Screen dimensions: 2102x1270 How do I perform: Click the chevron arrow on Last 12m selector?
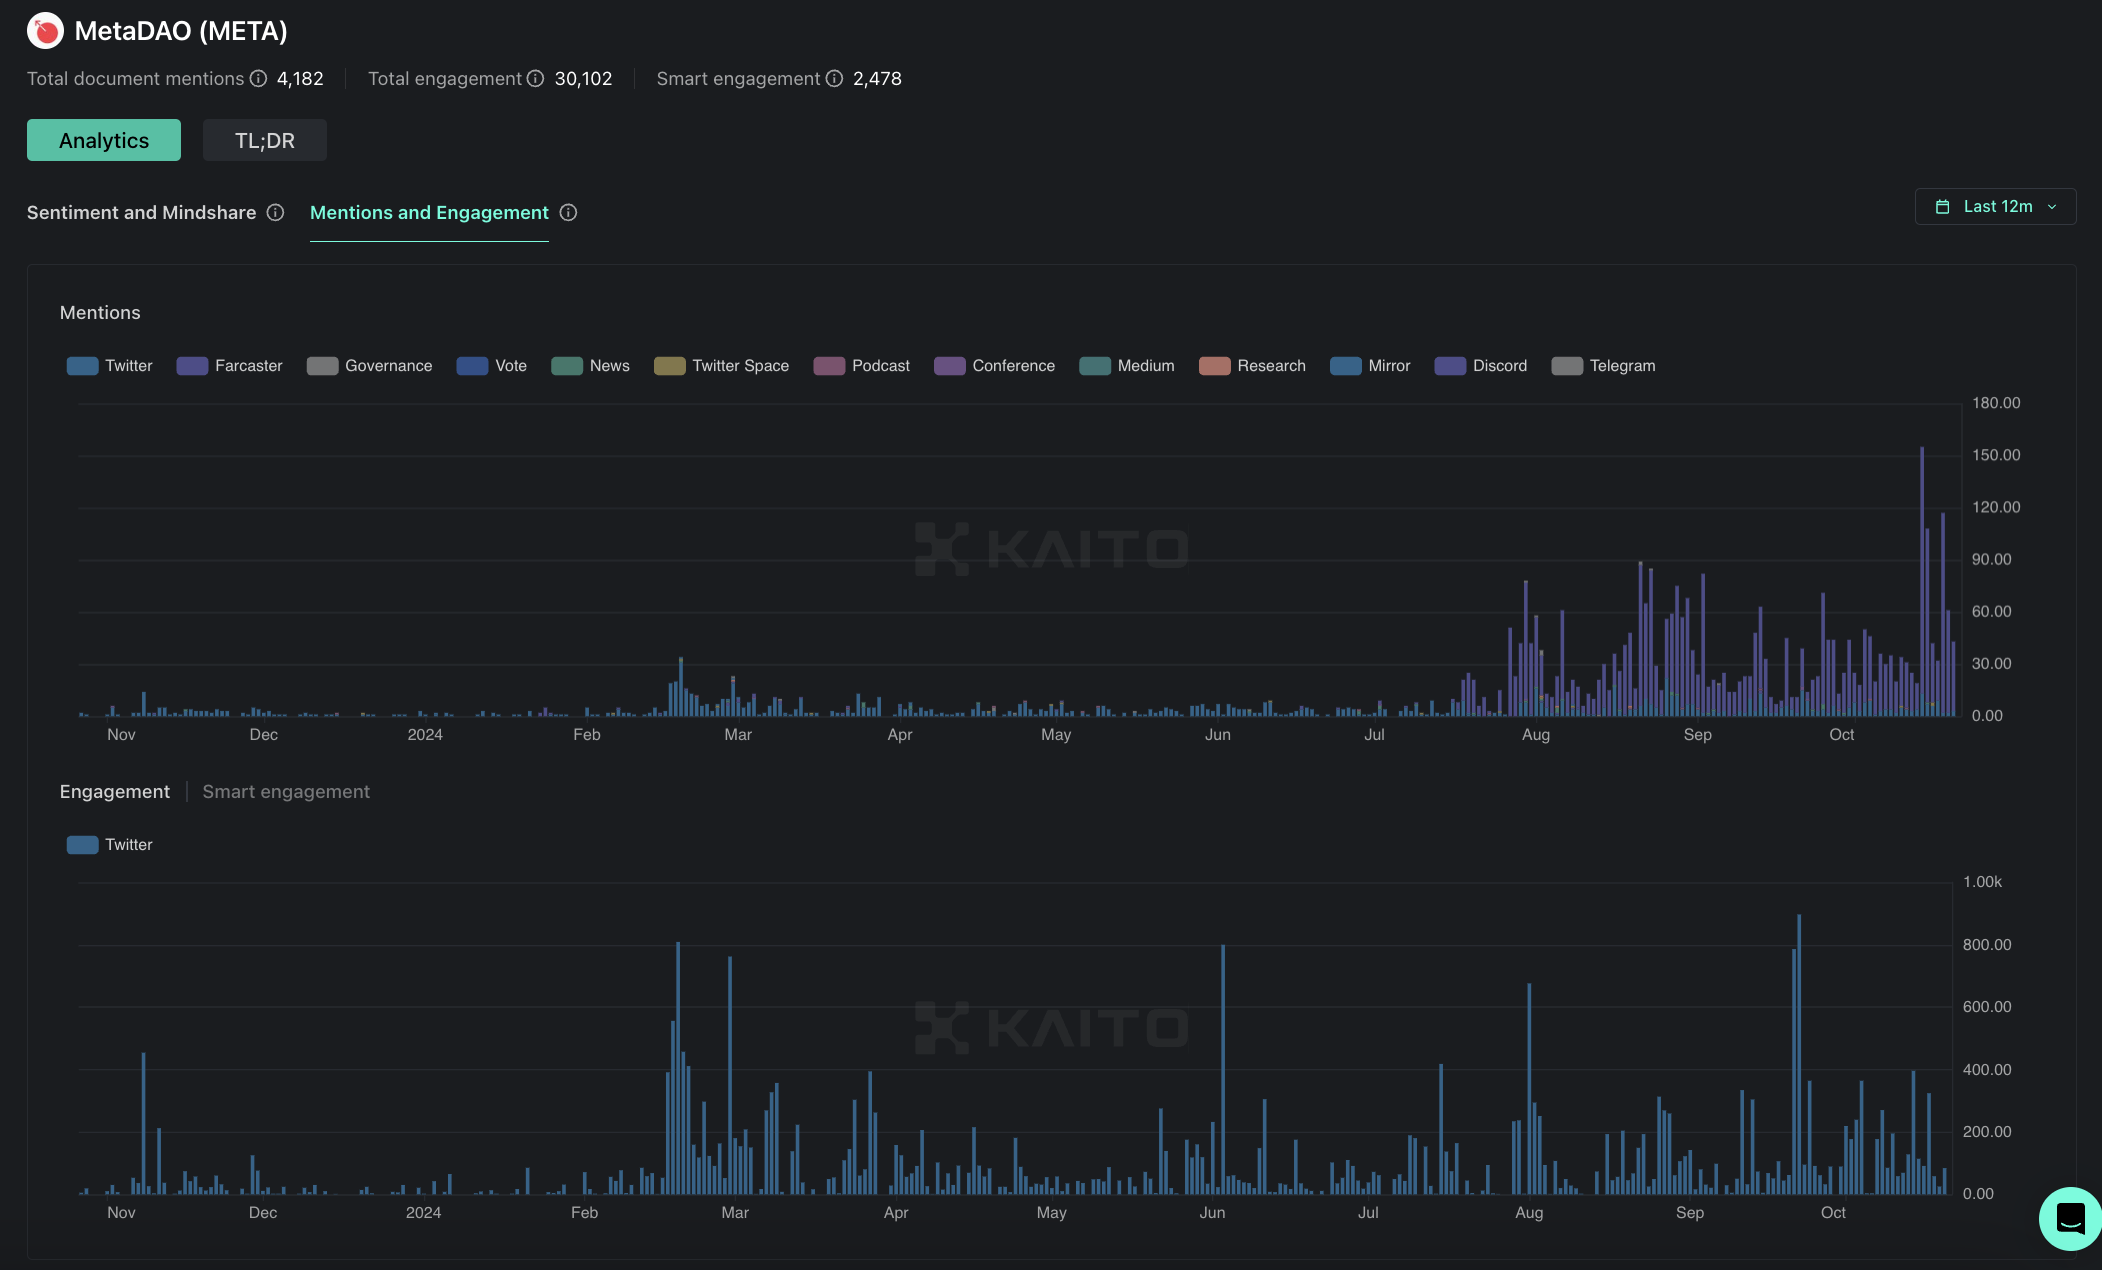point(2052,207)
